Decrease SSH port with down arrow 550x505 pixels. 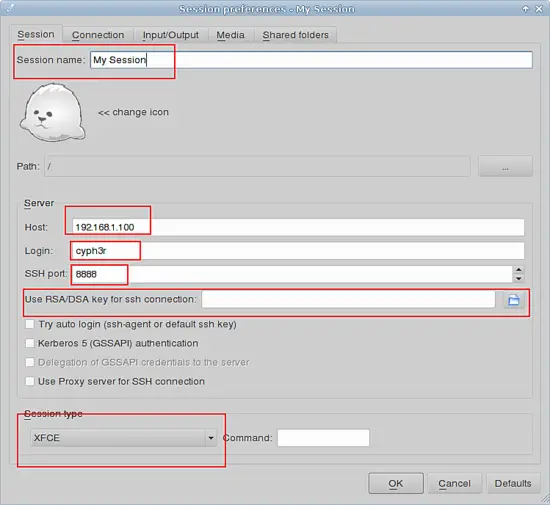click(x=518, y=278)
